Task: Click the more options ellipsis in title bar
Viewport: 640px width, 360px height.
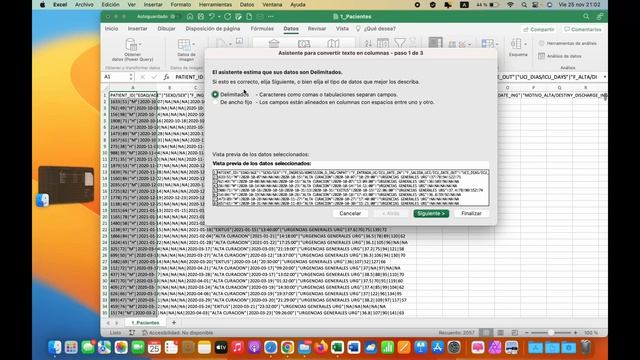Action: point(271,17)
